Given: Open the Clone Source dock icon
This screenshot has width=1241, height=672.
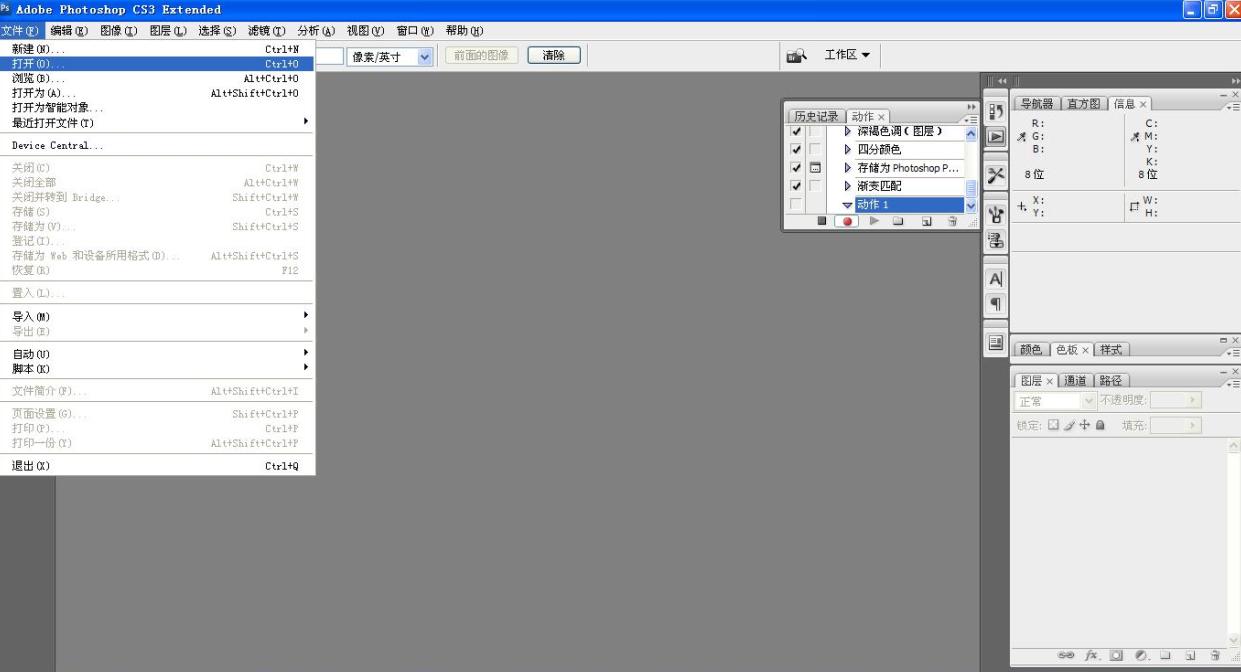Looking at the screenshot, I should 996,240.
